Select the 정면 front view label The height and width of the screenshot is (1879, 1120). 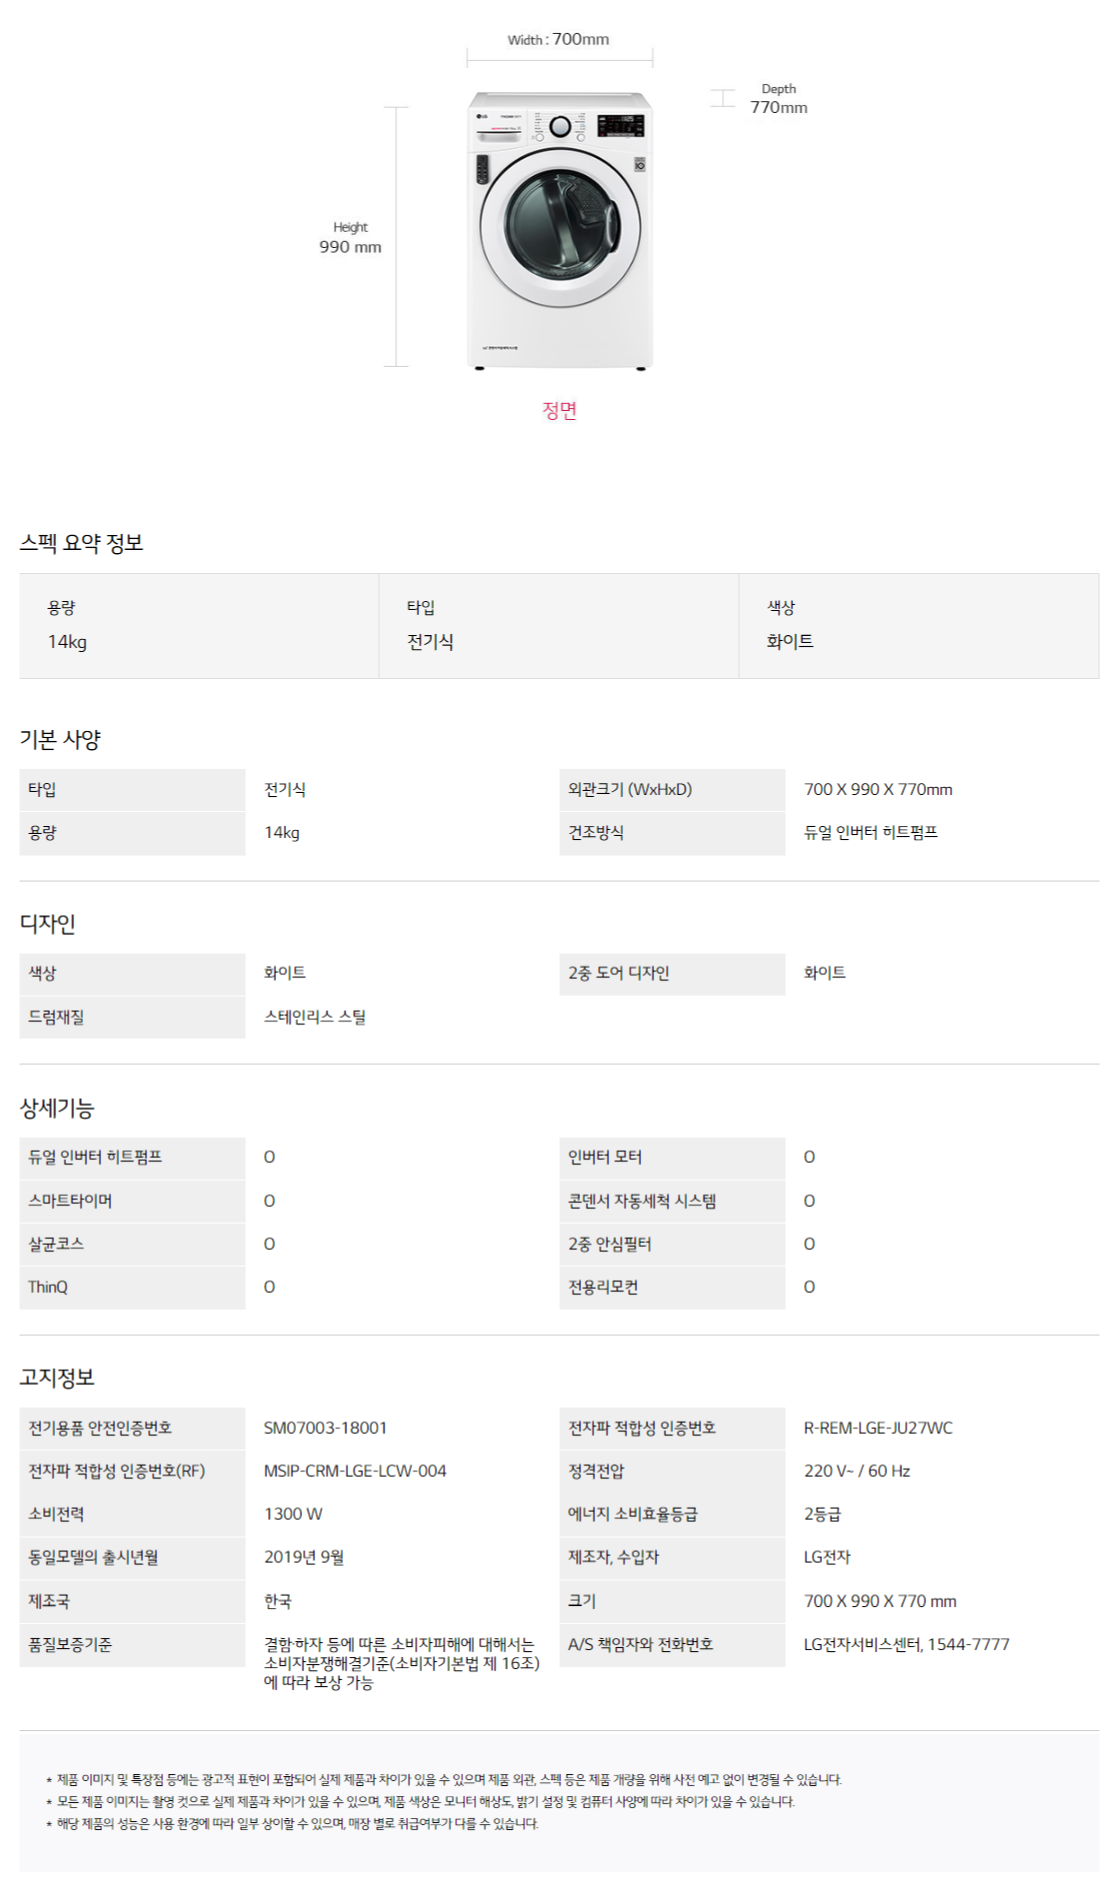click(560, 410)
